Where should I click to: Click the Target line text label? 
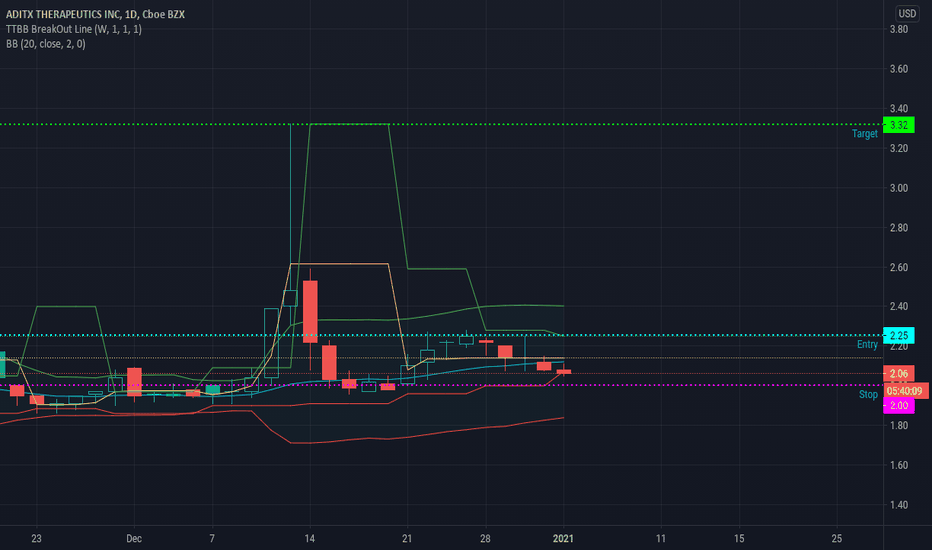865,134
